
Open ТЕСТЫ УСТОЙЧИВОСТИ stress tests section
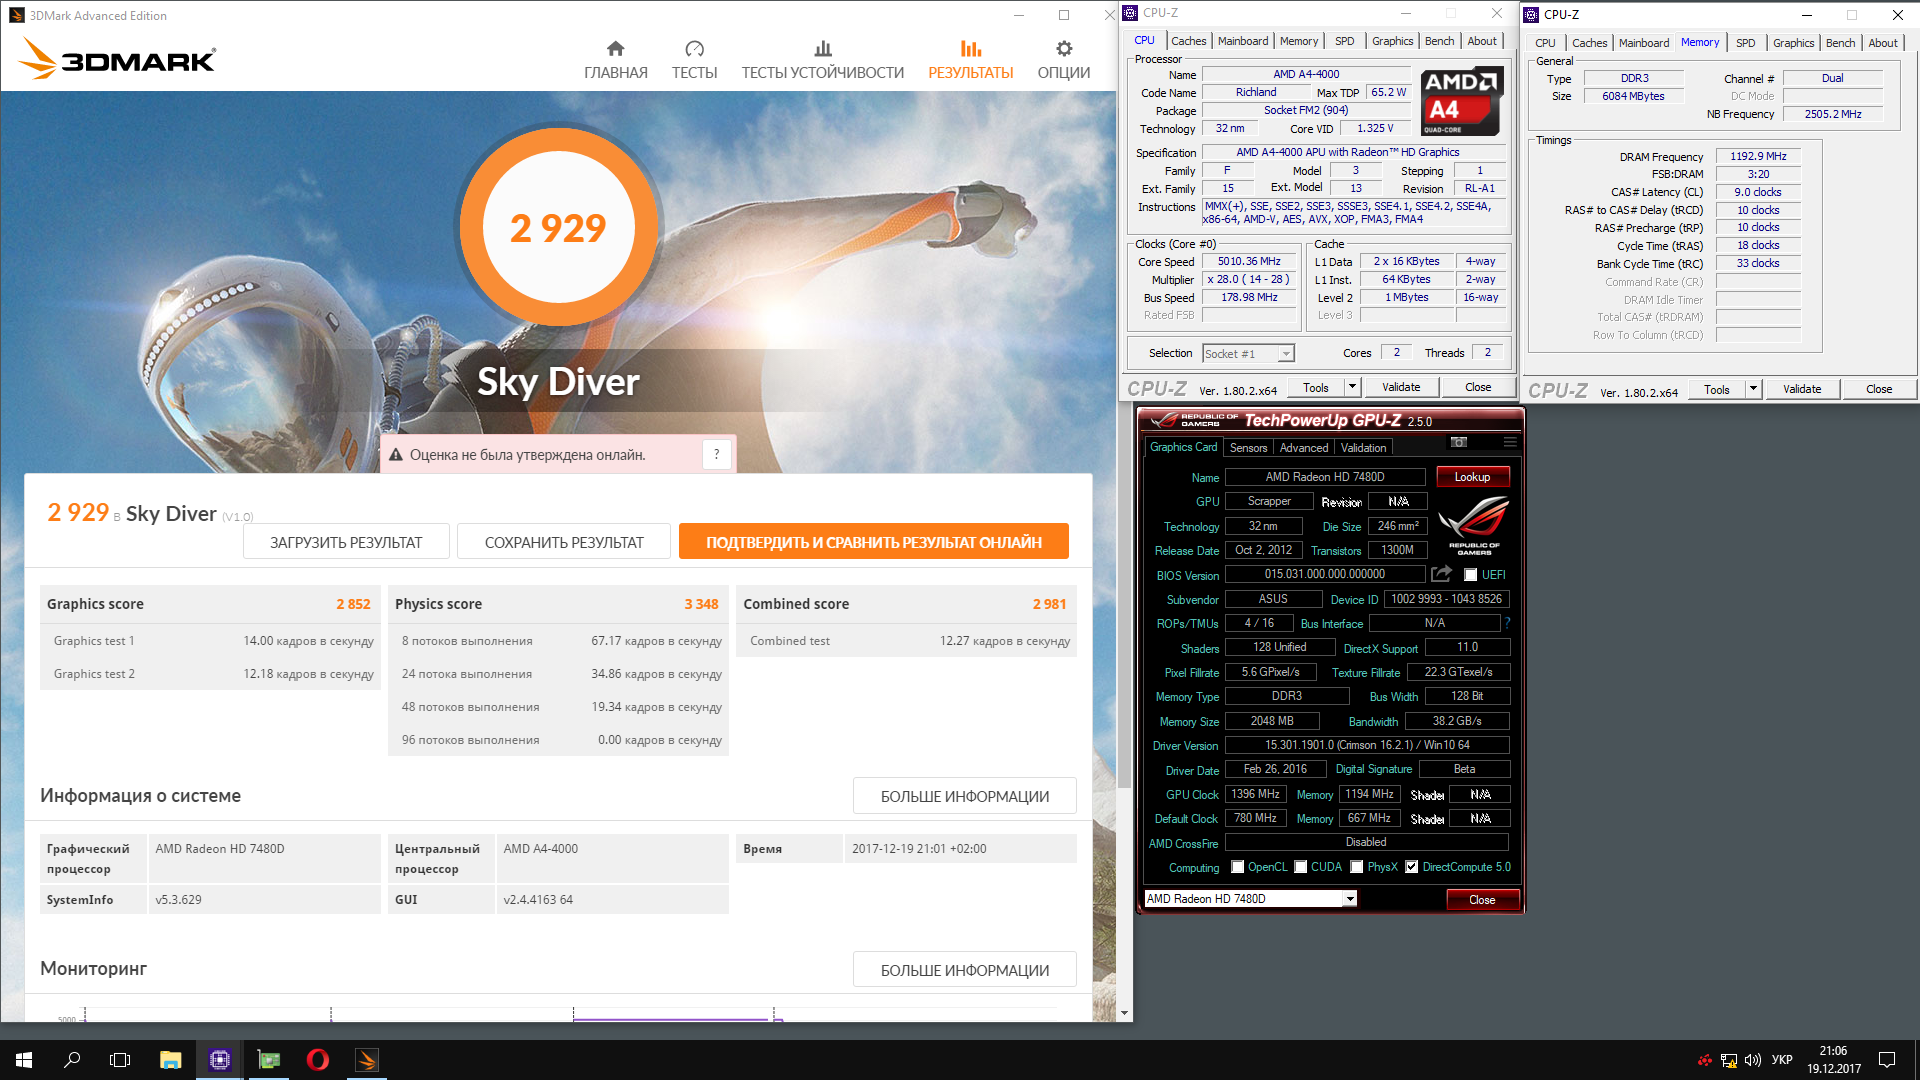pyautogui.click(x=822, y=60)
